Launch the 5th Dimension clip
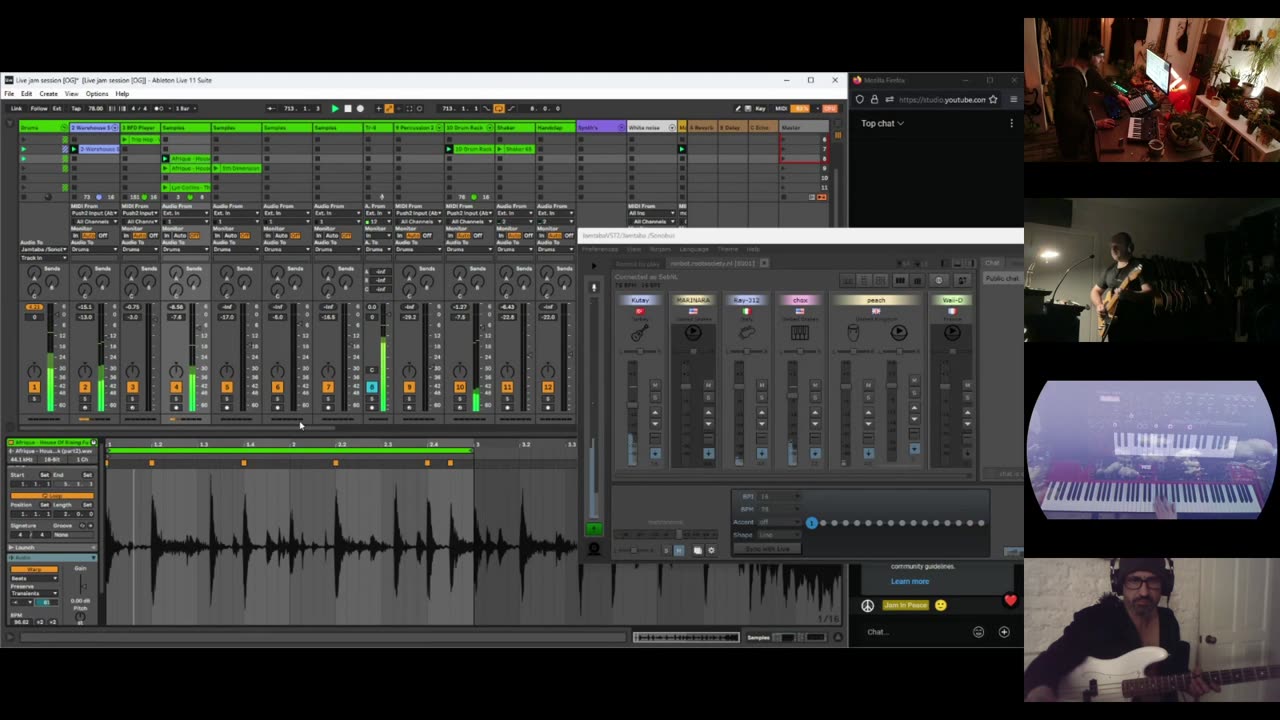This screenshot has height=720, width=1280. coord(217,168)
